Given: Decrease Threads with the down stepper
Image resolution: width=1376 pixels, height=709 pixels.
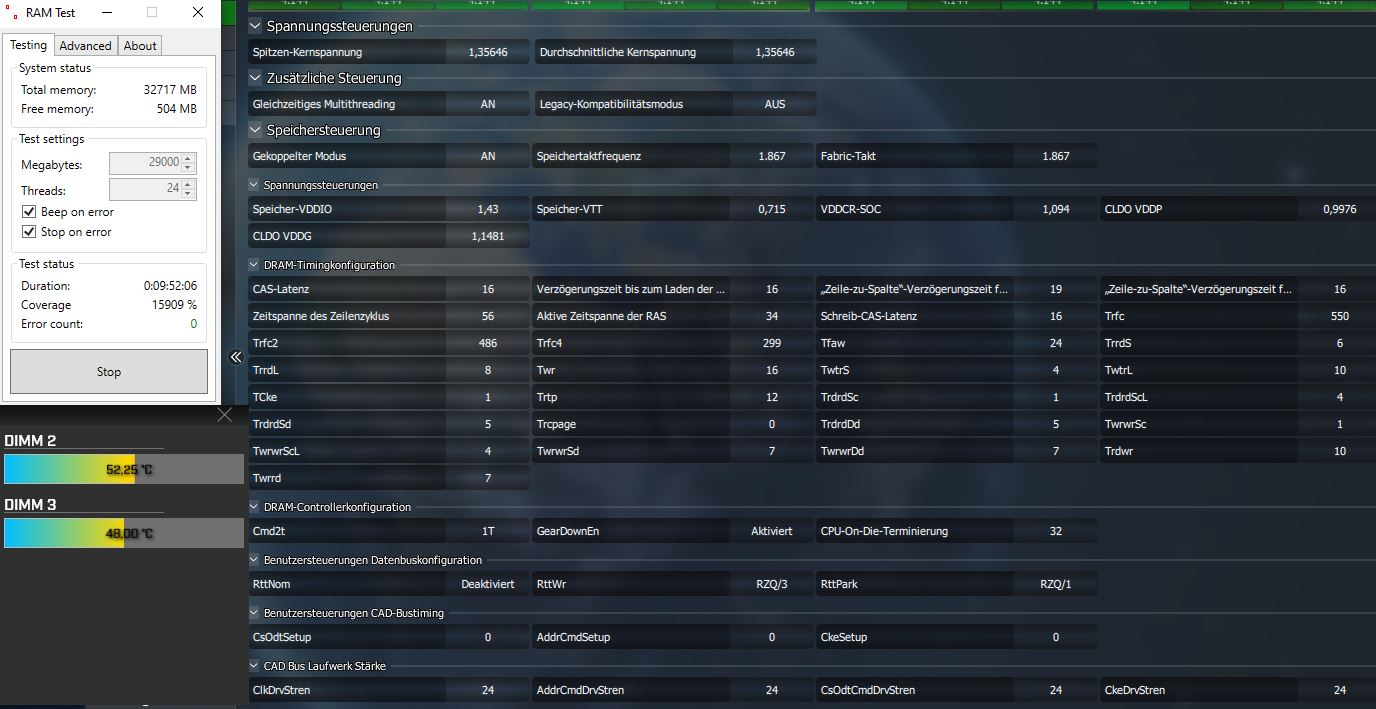Looking at the screenshot, I should (189, 194).
